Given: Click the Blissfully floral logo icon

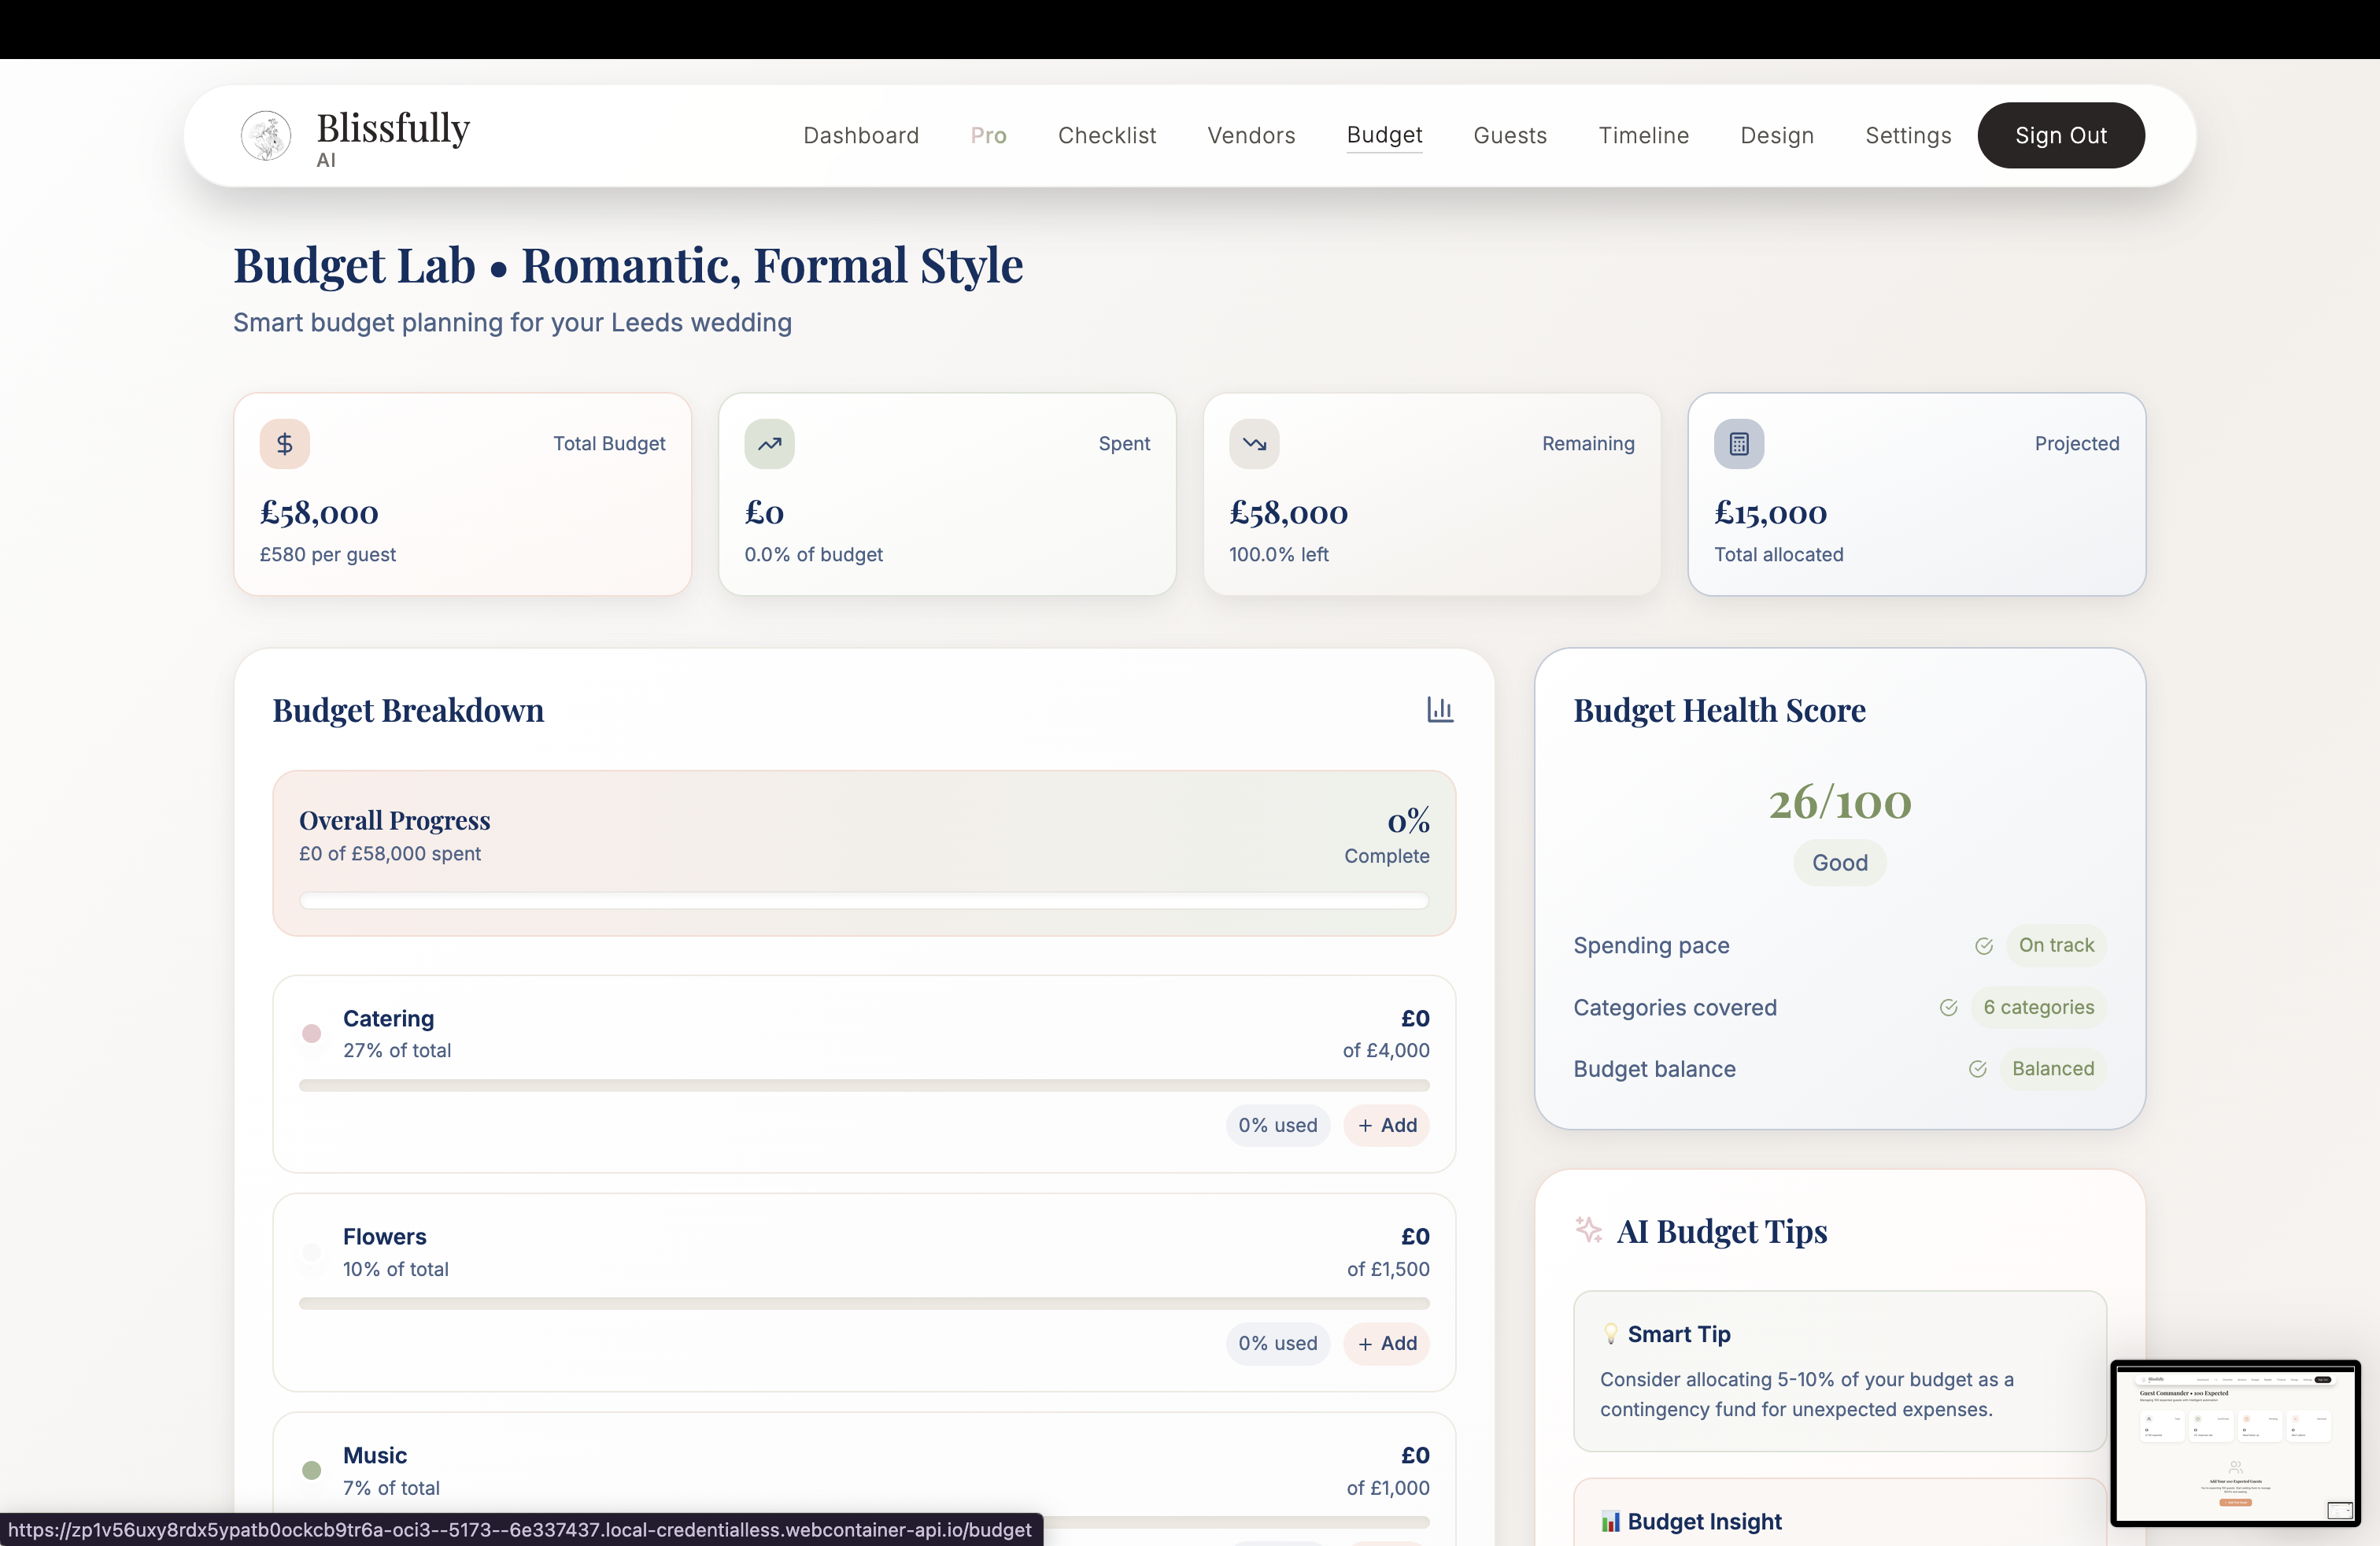Looking at the screenshot, I should pos(266,136).
